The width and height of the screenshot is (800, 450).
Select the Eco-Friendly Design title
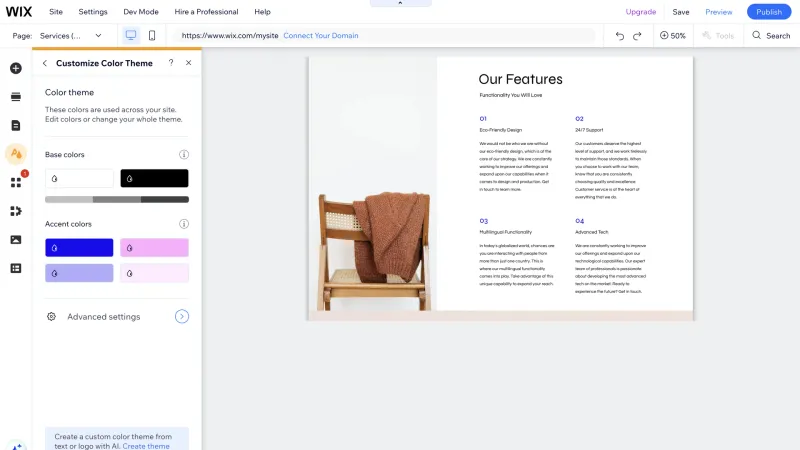pos(501,130)
